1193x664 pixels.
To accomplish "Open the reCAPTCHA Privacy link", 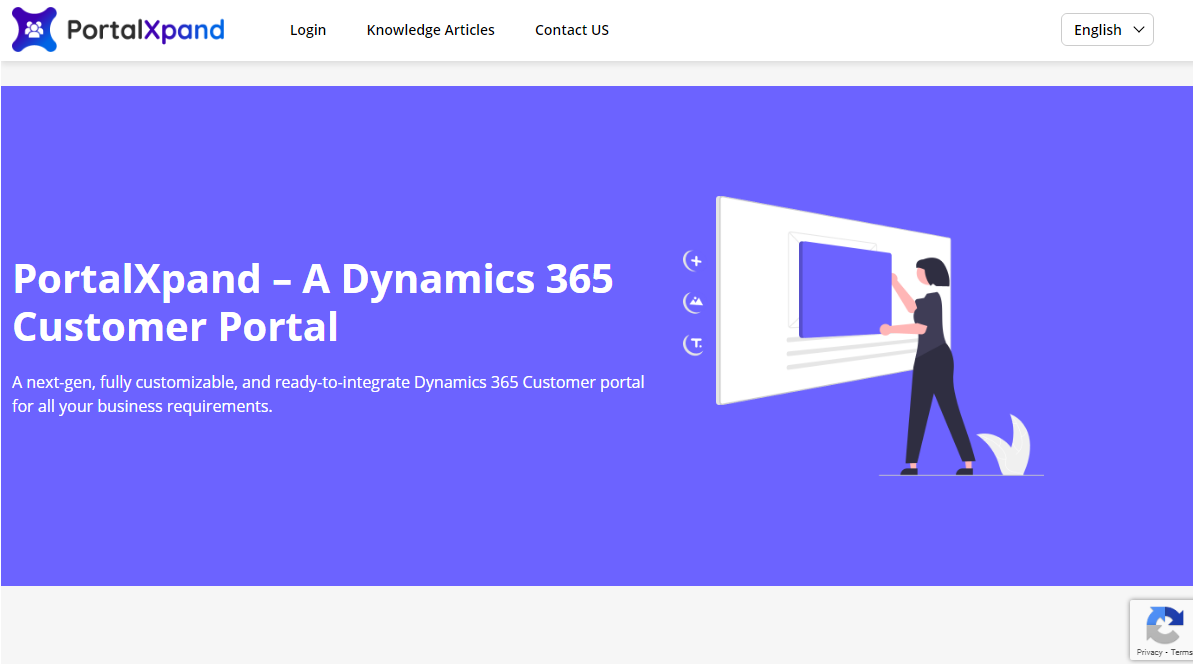I will pyautogui.click(x=1149, y=652).
